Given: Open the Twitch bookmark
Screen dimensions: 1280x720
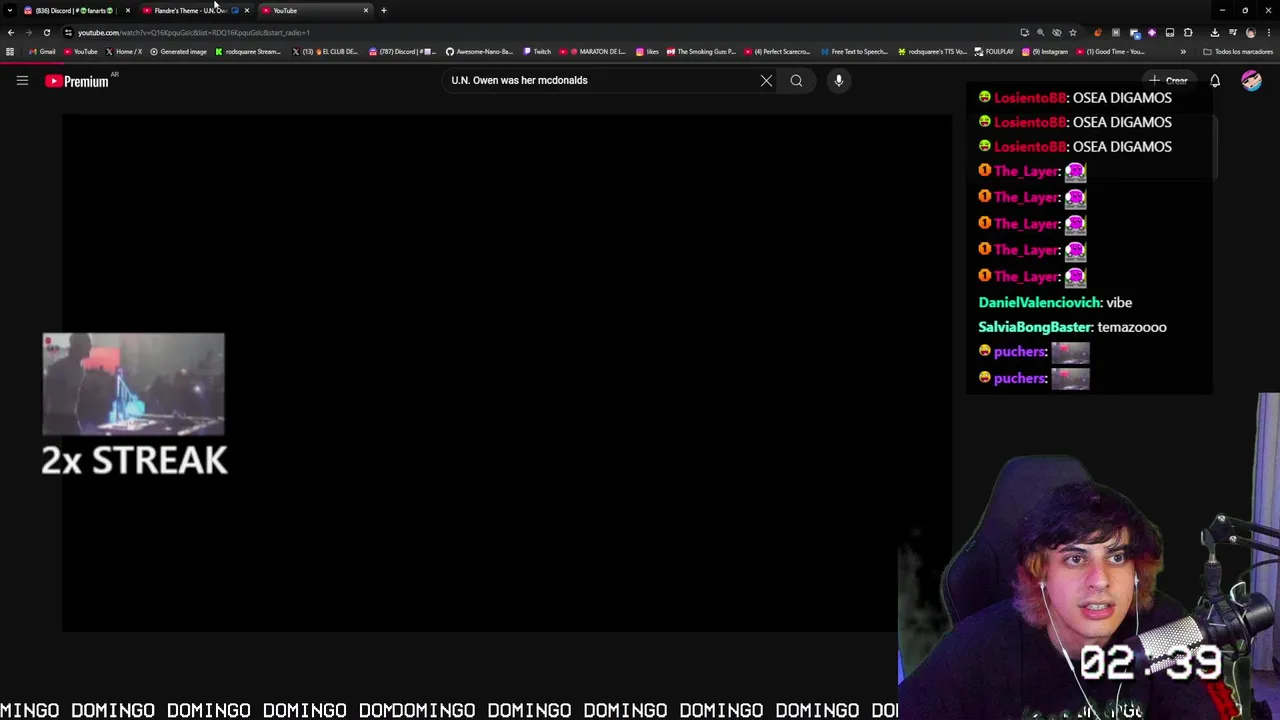Looking at the screenshot, I should [537, 52].
